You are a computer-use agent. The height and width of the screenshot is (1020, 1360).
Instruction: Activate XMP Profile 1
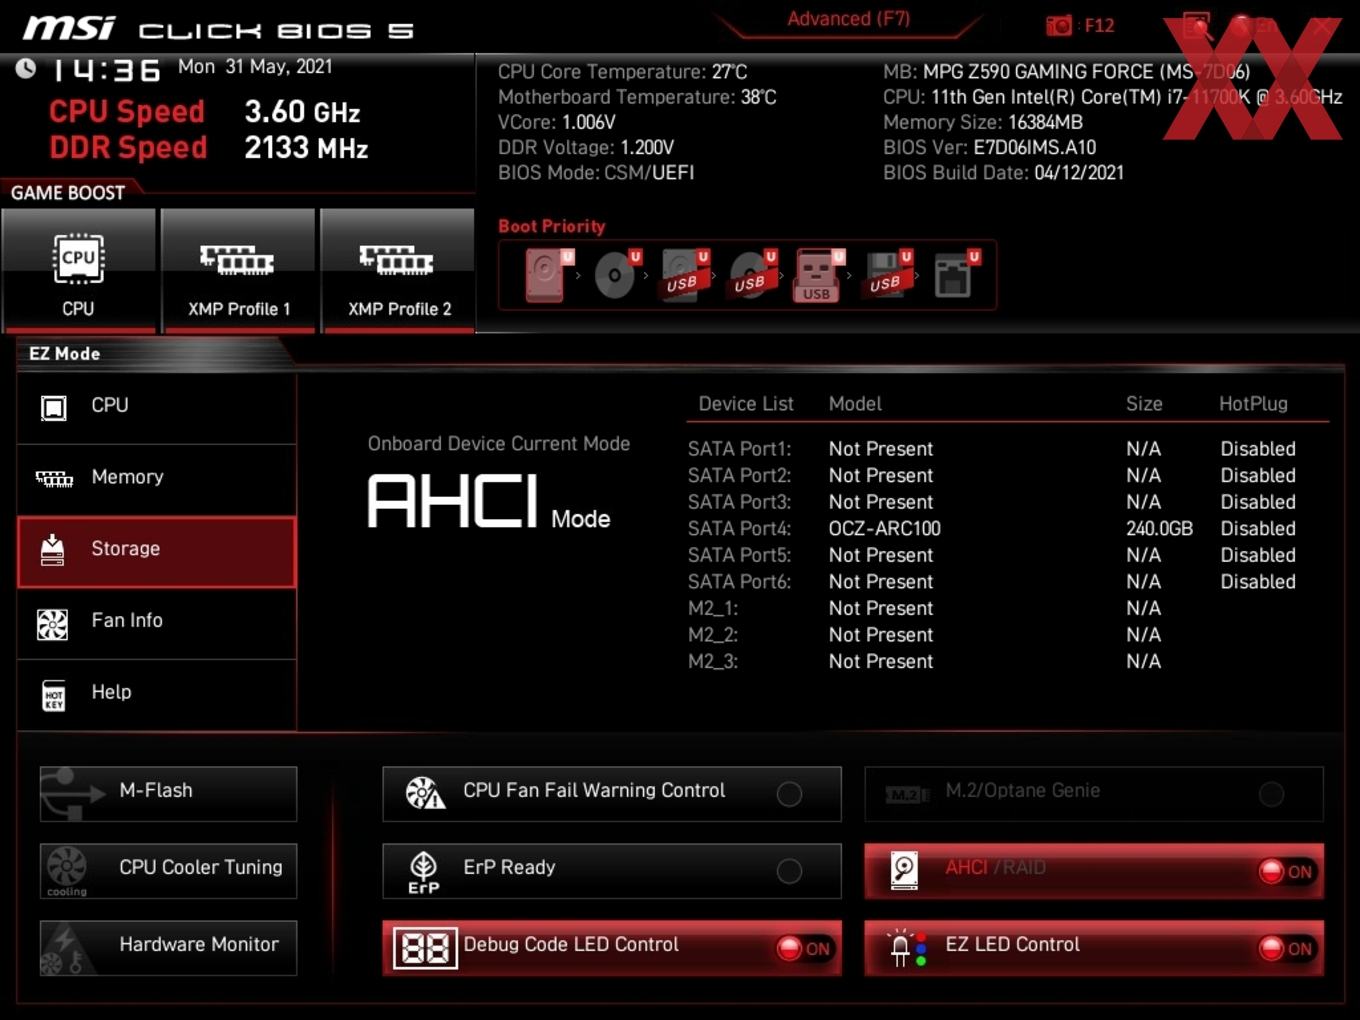[238, 270]
